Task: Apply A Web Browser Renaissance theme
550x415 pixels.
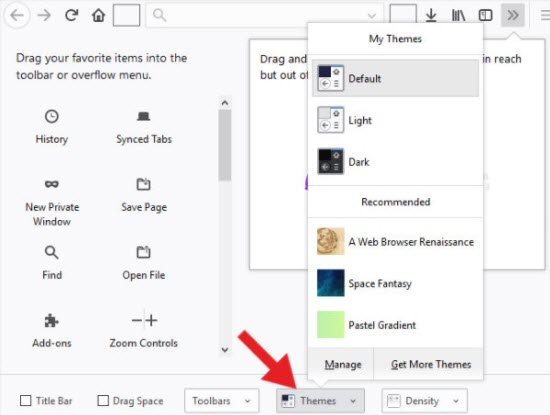Action: point(395,241)
